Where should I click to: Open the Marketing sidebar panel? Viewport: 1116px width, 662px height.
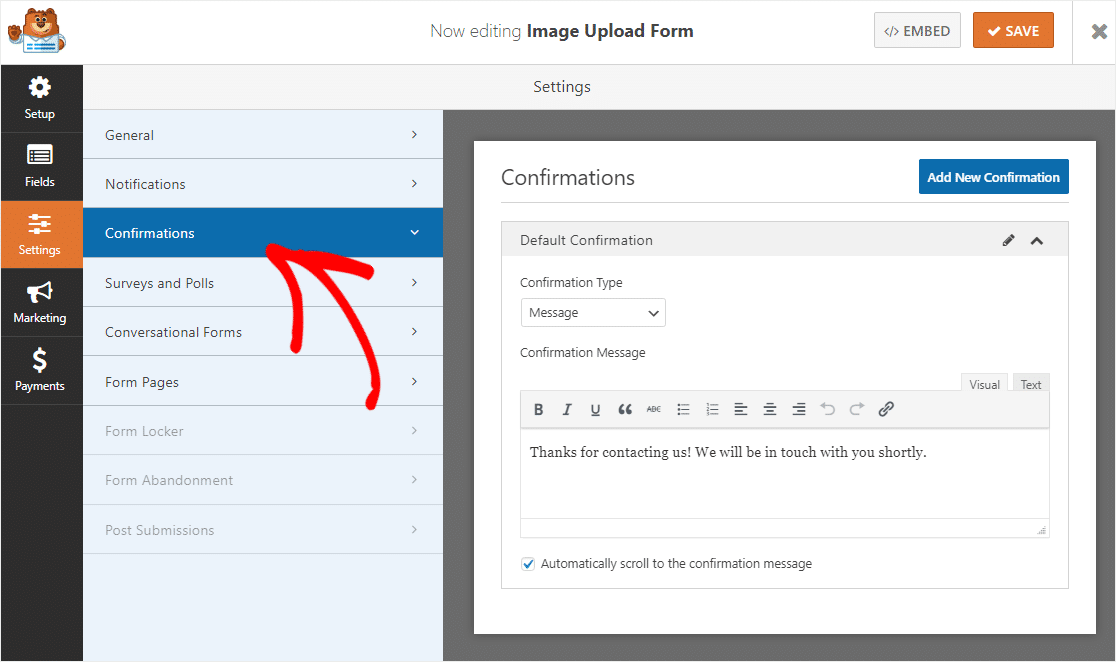40,303
